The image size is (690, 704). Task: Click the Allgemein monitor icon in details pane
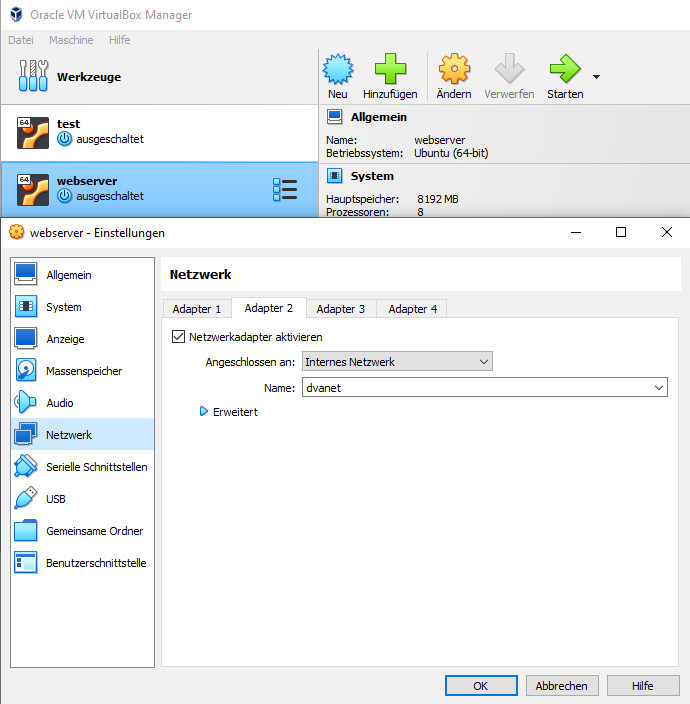coord(334,117)
